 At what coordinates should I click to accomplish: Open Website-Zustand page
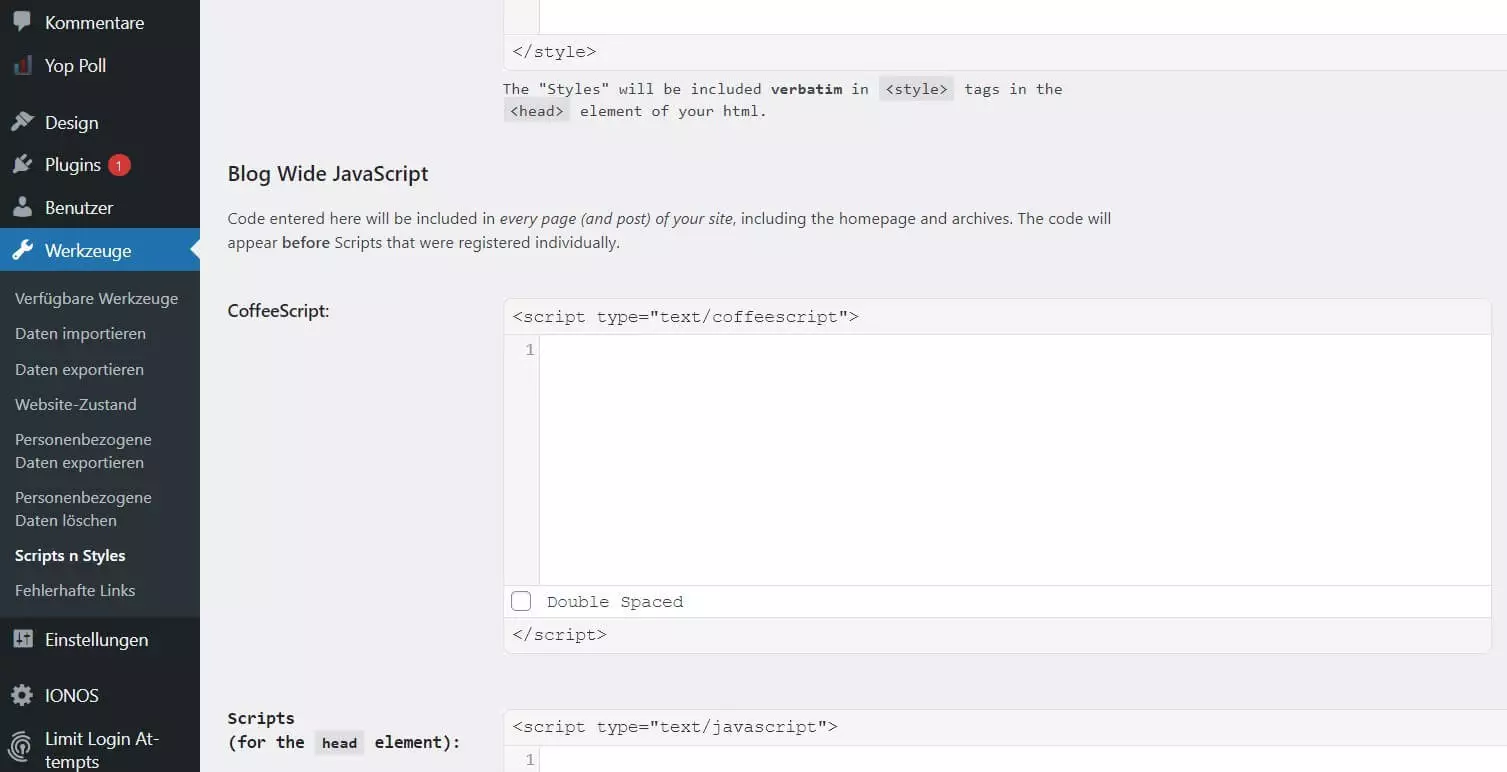coord(76,404)
